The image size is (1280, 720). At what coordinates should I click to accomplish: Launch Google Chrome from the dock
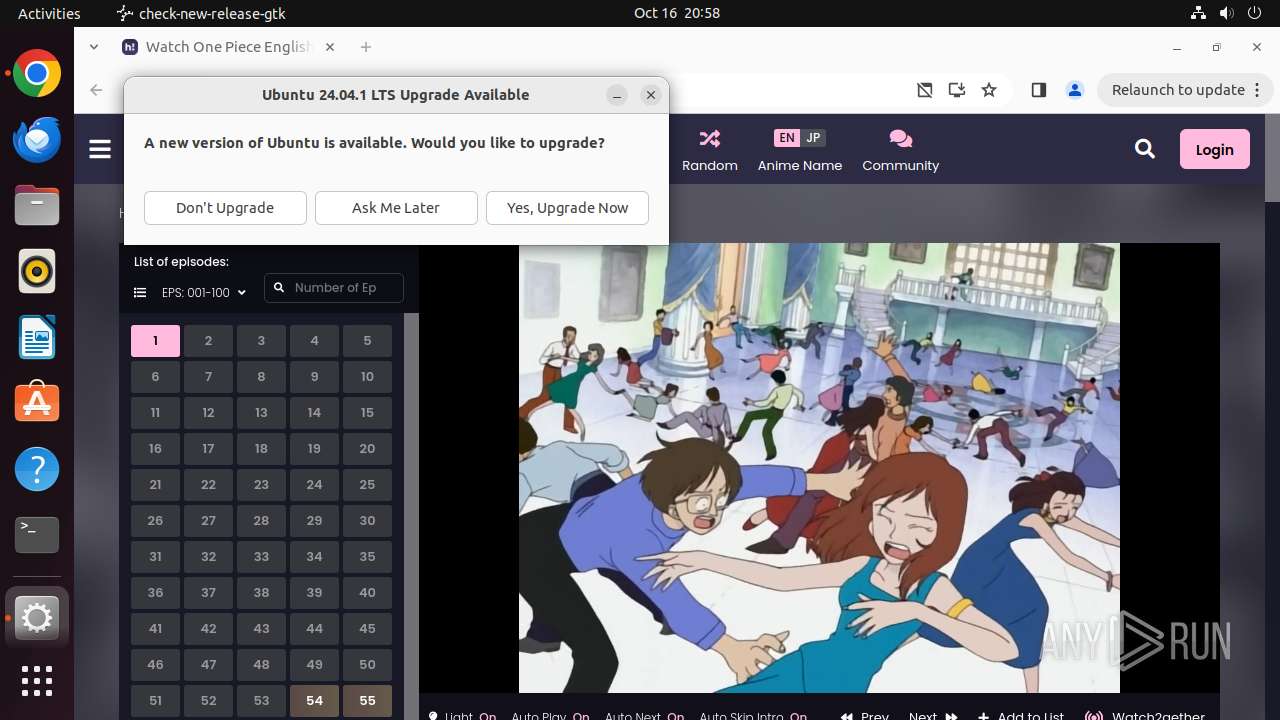(x=37, y=74)
